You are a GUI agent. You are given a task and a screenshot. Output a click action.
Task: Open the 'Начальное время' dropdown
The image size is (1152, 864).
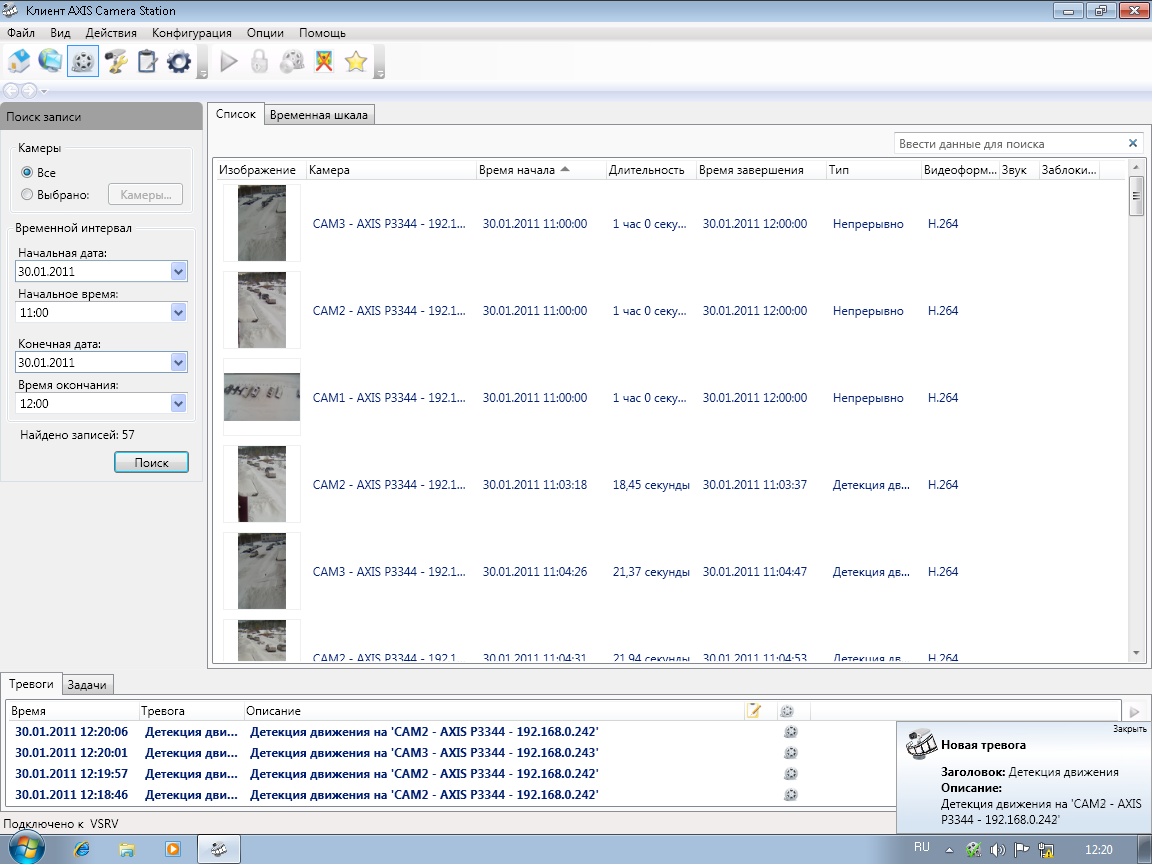[x=178, y=312]
